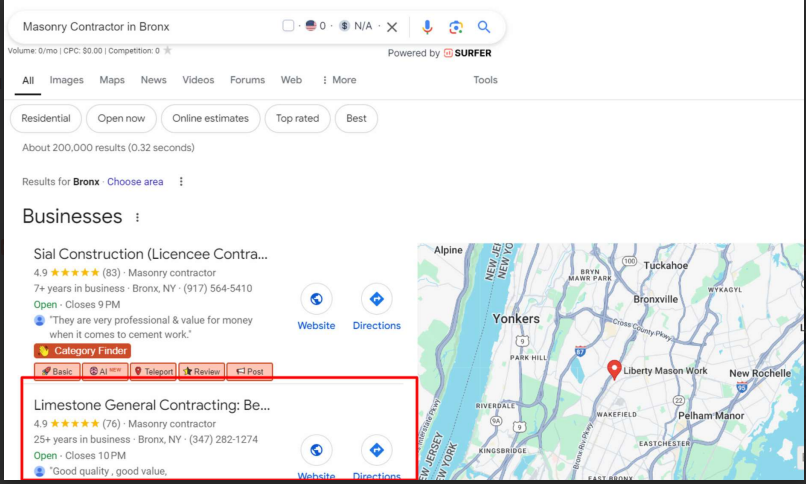
Task: Expand the More search options menu
Action: [x=339, y=80]
